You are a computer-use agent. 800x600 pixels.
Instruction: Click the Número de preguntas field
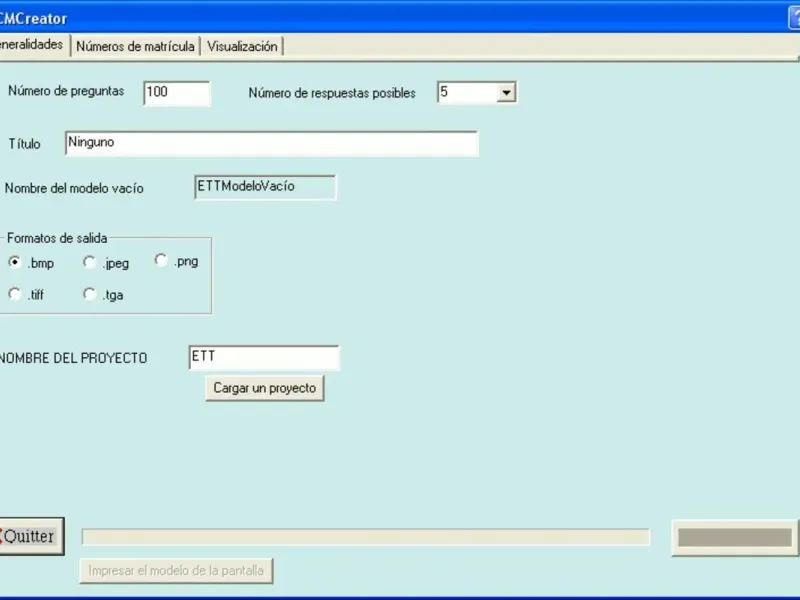coord(177,93)
